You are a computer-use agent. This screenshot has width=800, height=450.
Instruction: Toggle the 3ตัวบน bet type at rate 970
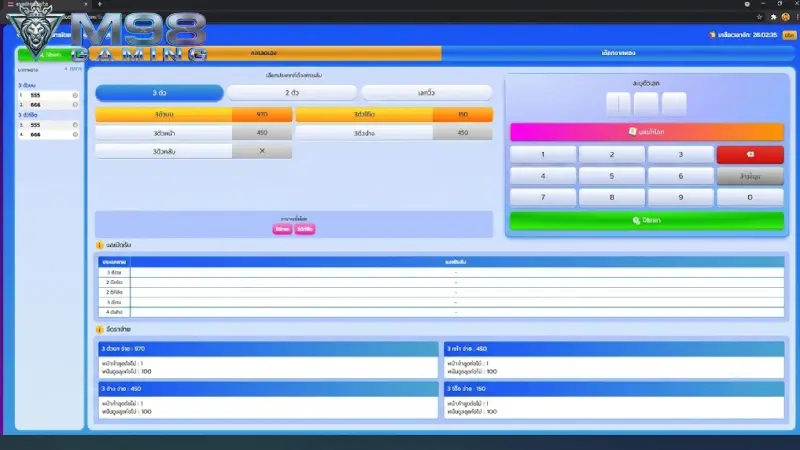193,114
